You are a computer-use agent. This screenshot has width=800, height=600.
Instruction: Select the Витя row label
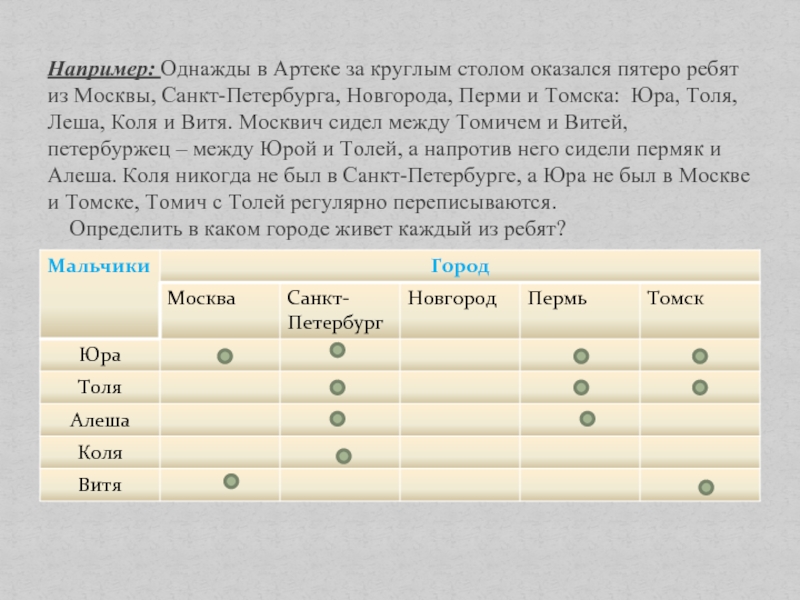pos(99,485)
